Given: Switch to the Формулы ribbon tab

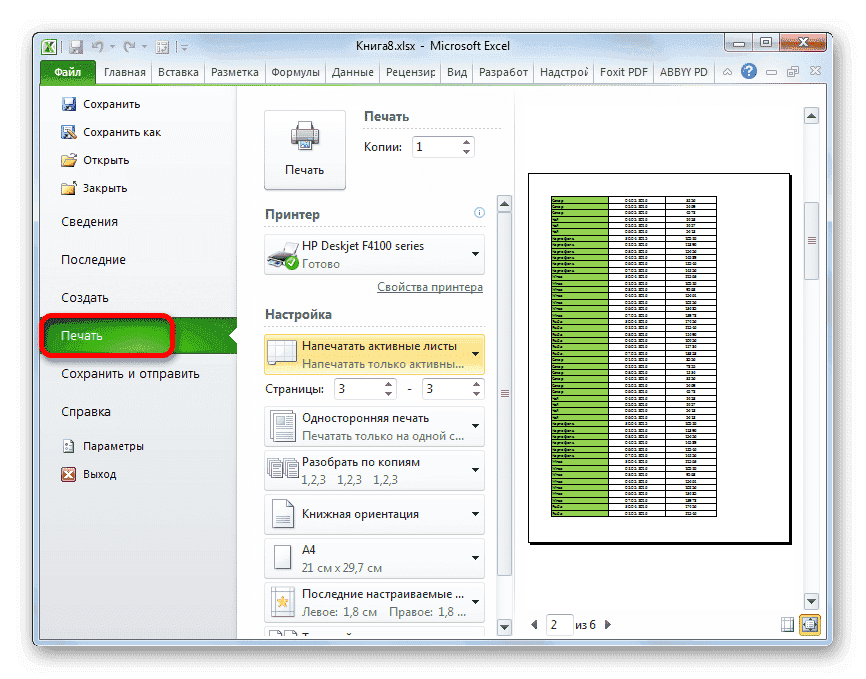Looking at the screenshot, I should (295, 72).
